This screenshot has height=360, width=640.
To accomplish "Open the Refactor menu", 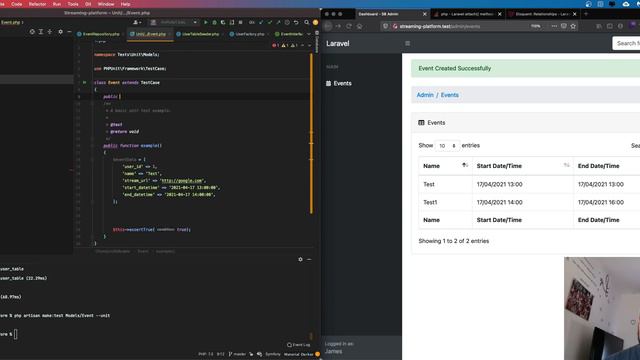I will pyautogui.click(x=37, y=4).
